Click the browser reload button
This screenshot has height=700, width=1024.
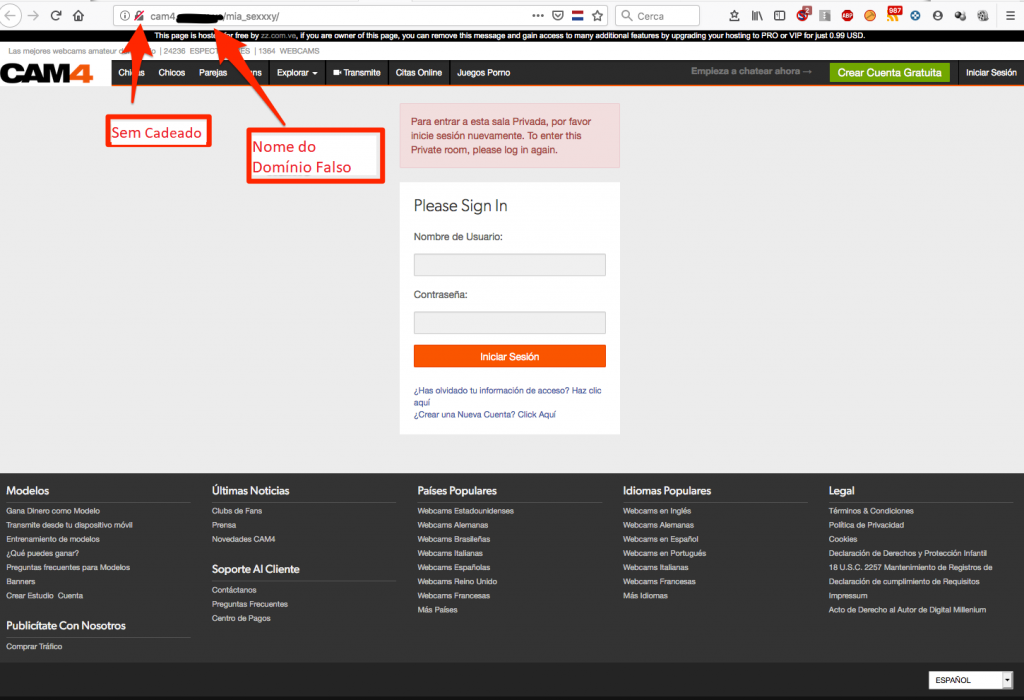pyautogui.click(x=55, y=16)
